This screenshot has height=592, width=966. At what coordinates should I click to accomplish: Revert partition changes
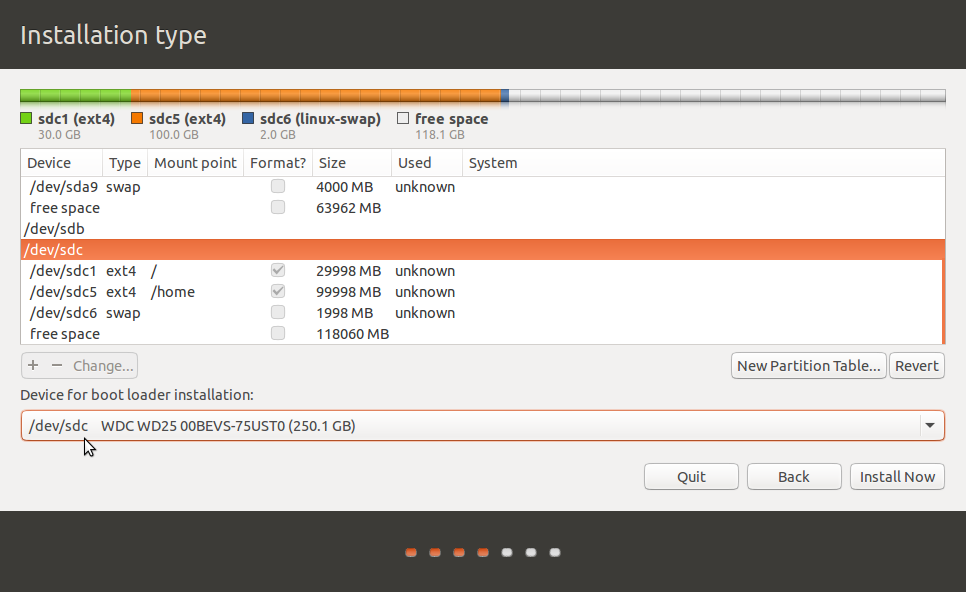pyautogui.click(x=916, y=365)
